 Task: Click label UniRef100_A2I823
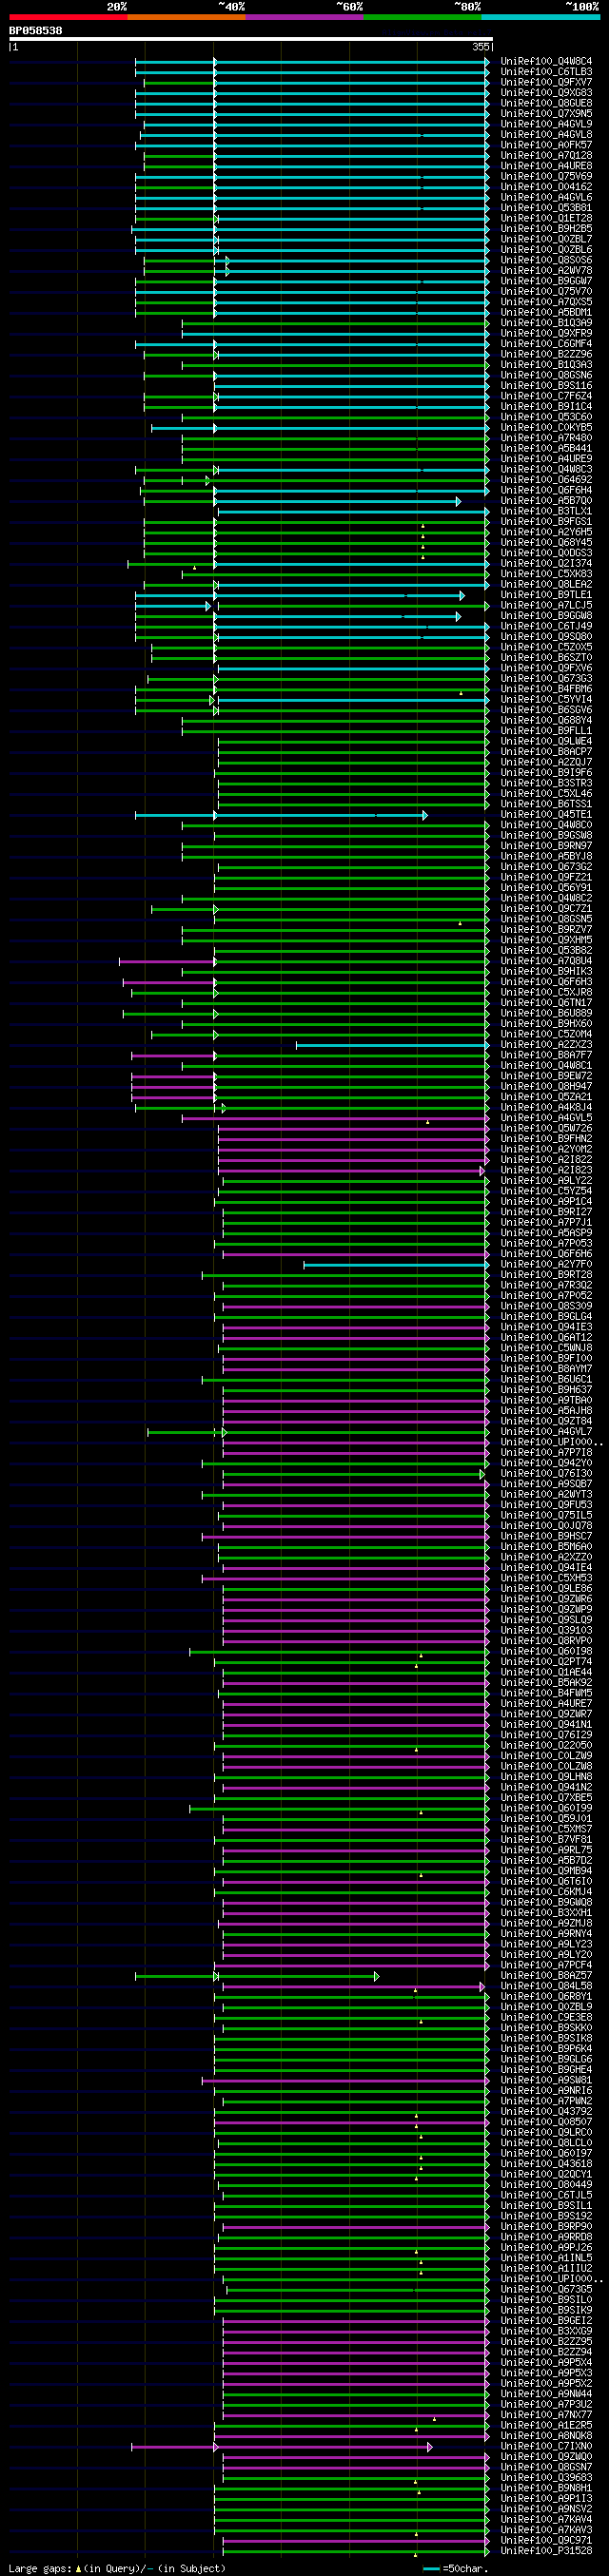546,1170
